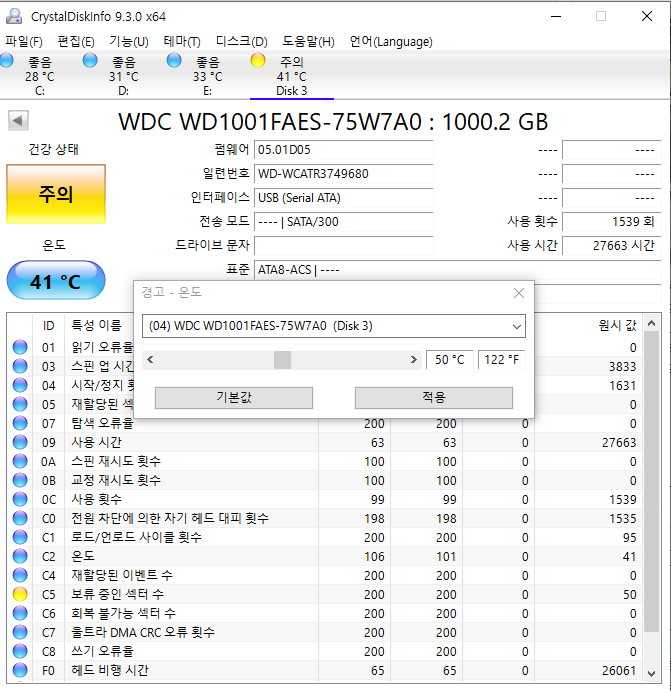
Task: Click transfer mode field SATA/300
Action: [x=344, y=222]
